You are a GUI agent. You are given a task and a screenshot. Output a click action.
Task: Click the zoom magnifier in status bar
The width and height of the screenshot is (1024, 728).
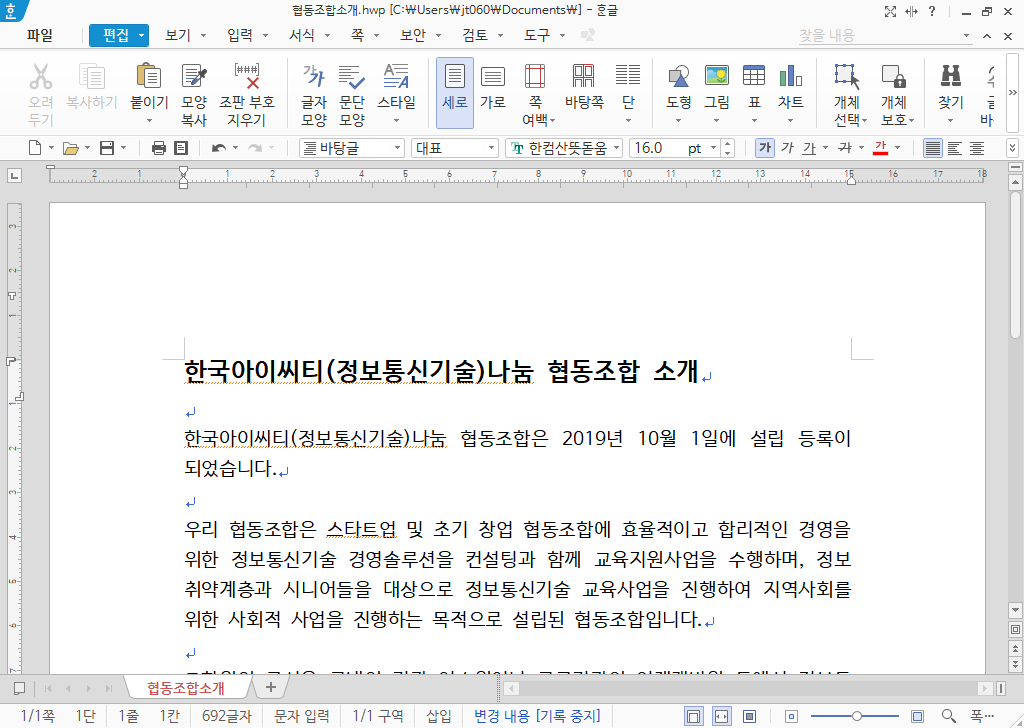click(x=949, y=716)
